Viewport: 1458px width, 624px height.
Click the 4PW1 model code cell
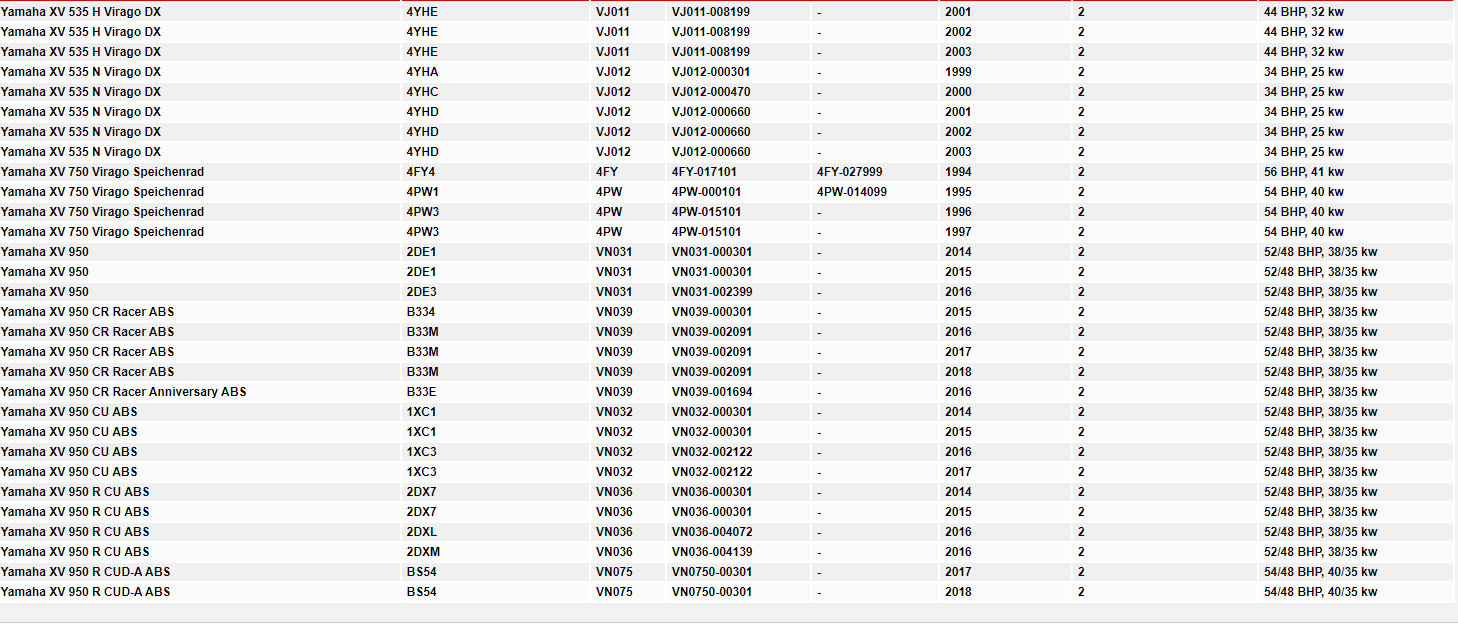(422, 192)
